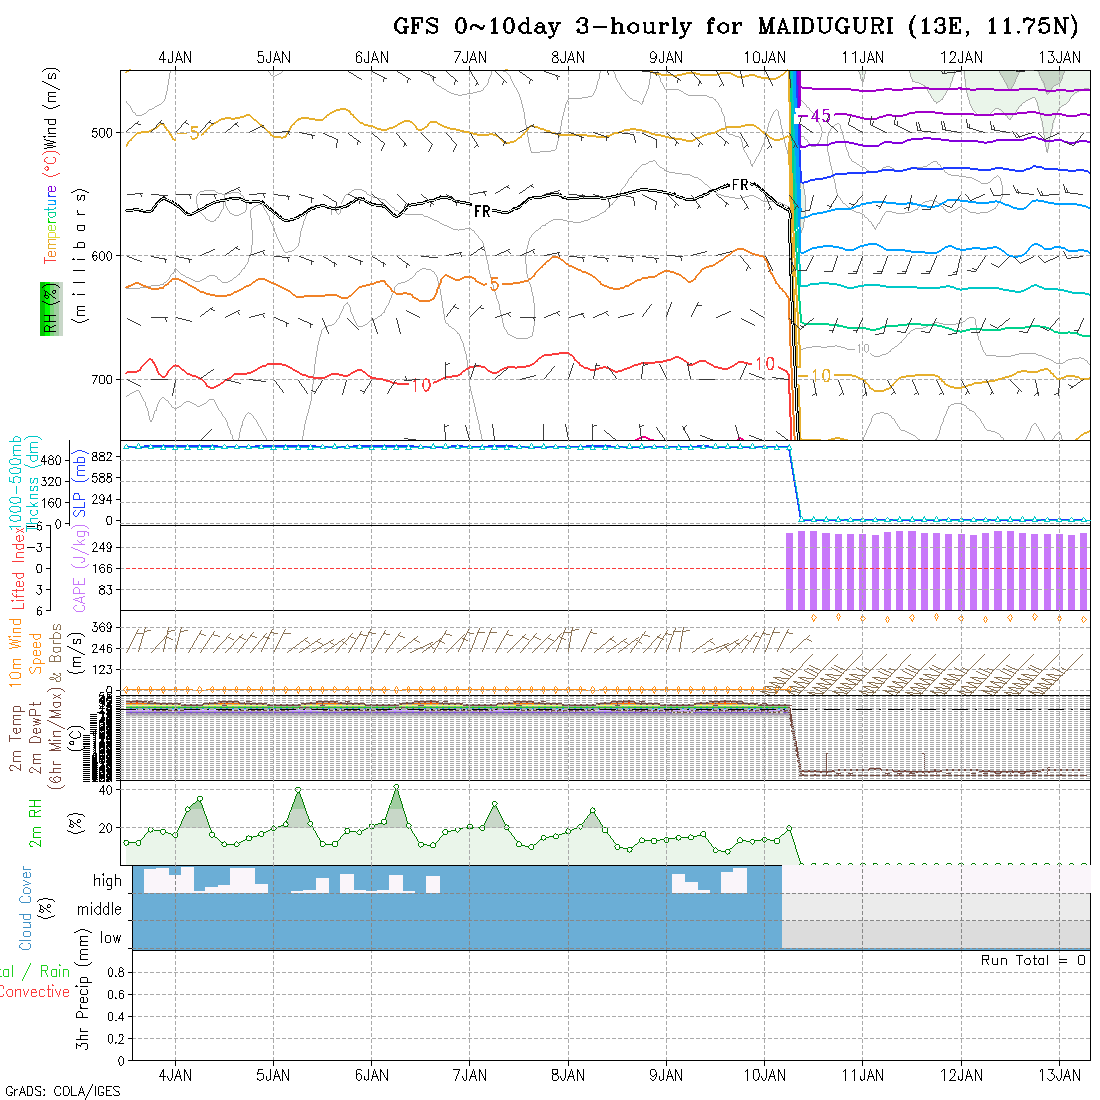Click the low cloud cover row label
The image size is (1100, 1100).
point(110,938)
